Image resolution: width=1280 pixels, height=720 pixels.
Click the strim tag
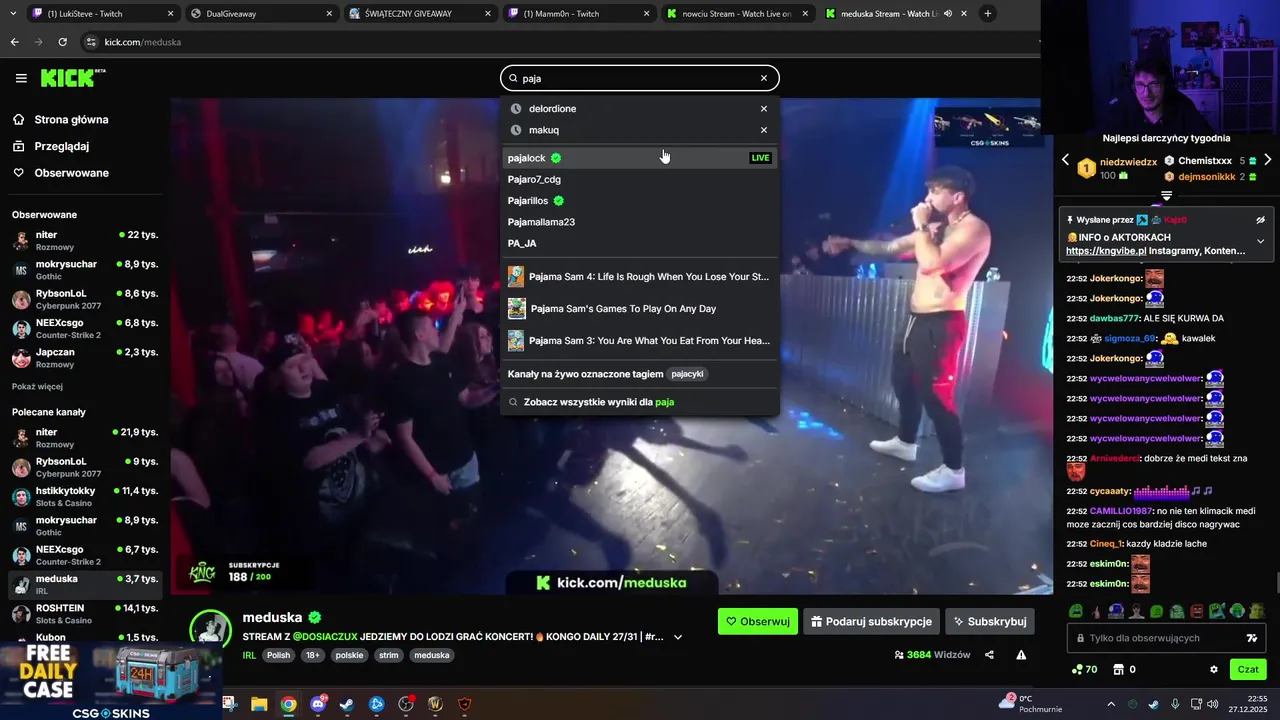tap(388, 655)
